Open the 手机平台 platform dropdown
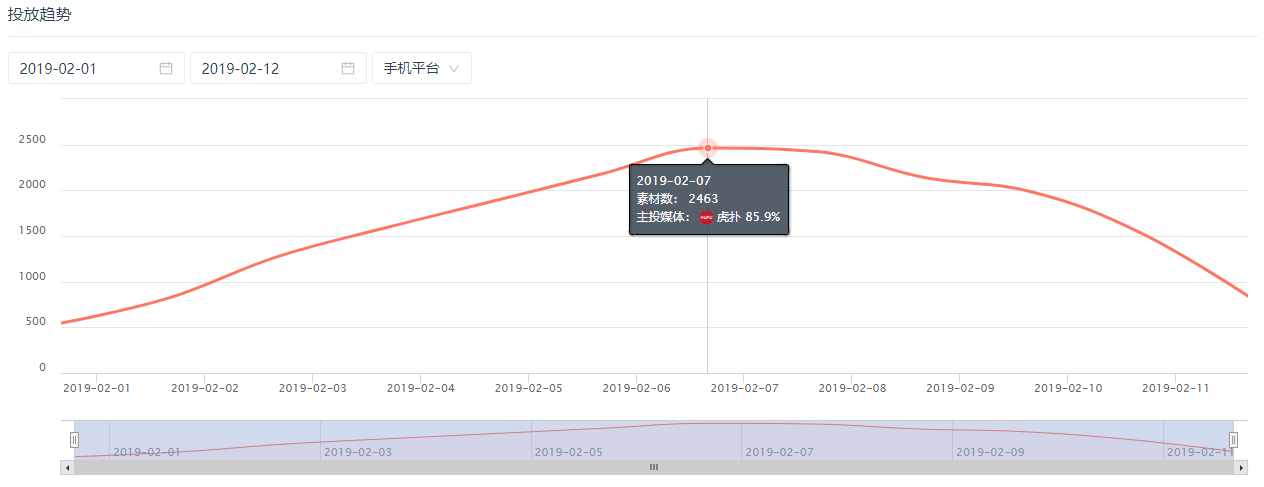Screen dimensions: 1264x487 tap(422, 68)
